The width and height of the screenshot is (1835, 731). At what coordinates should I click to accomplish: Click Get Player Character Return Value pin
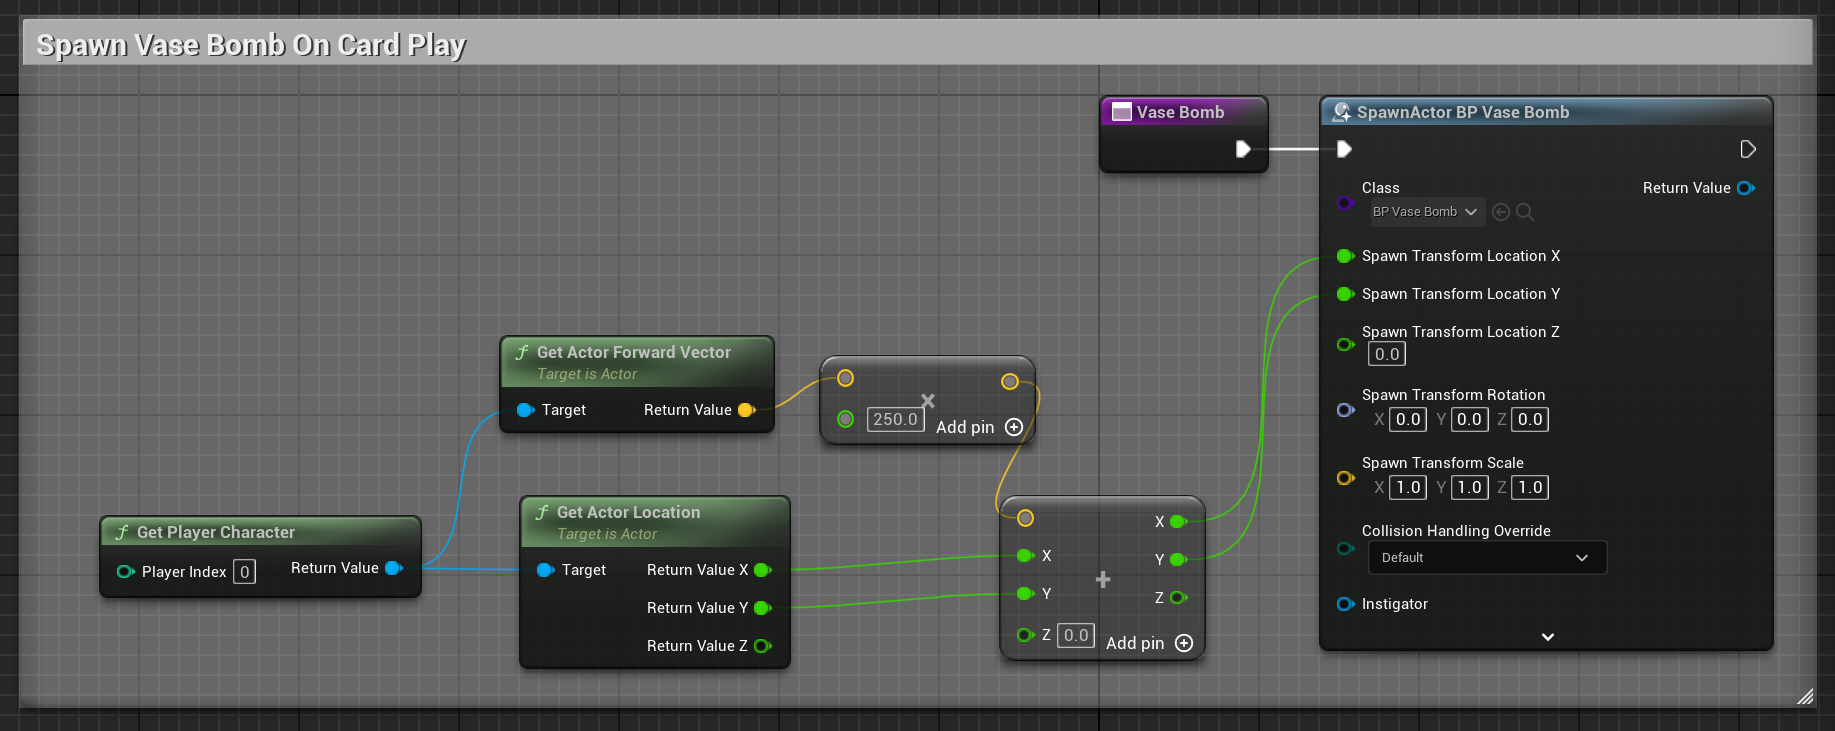click(x=394, y=568)
